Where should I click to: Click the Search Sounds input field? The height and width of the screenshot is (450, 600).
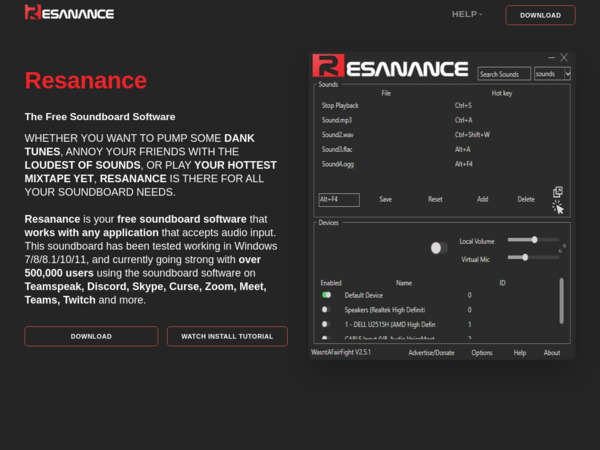[503, 74]
